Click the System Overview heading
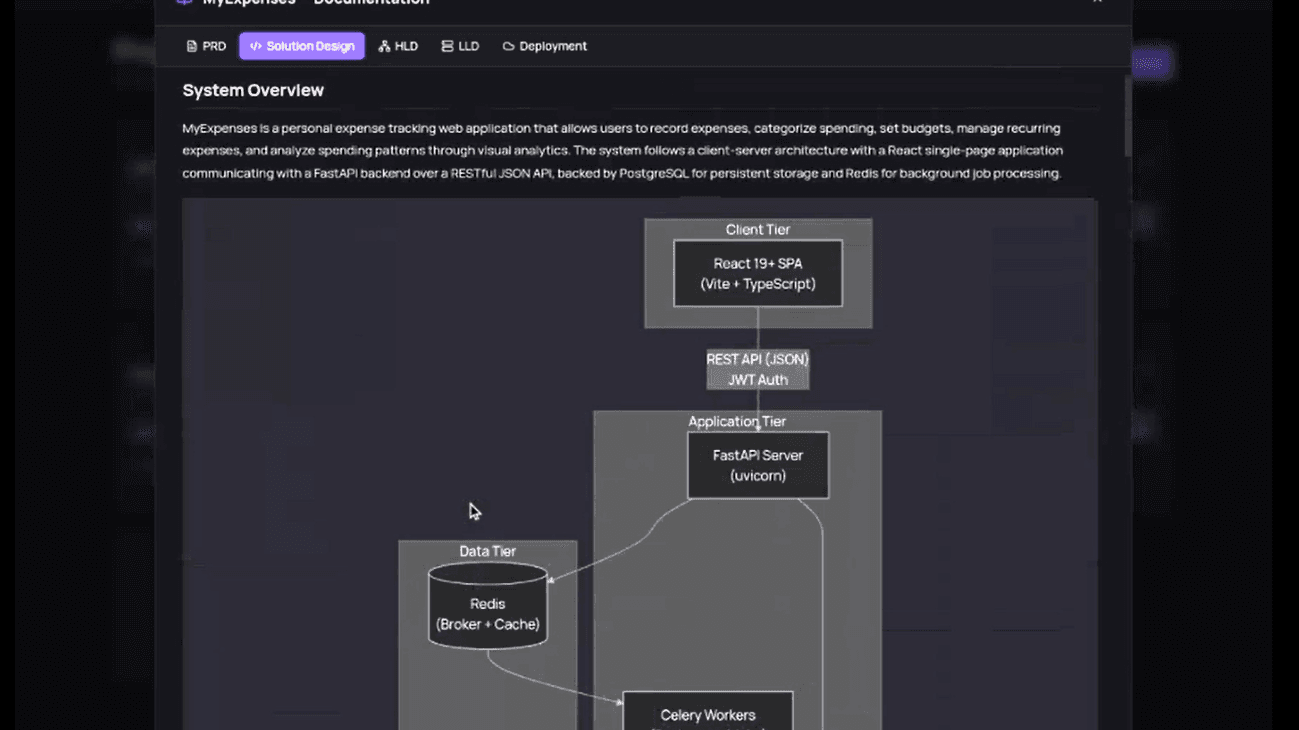 click(x=252, y=90)
